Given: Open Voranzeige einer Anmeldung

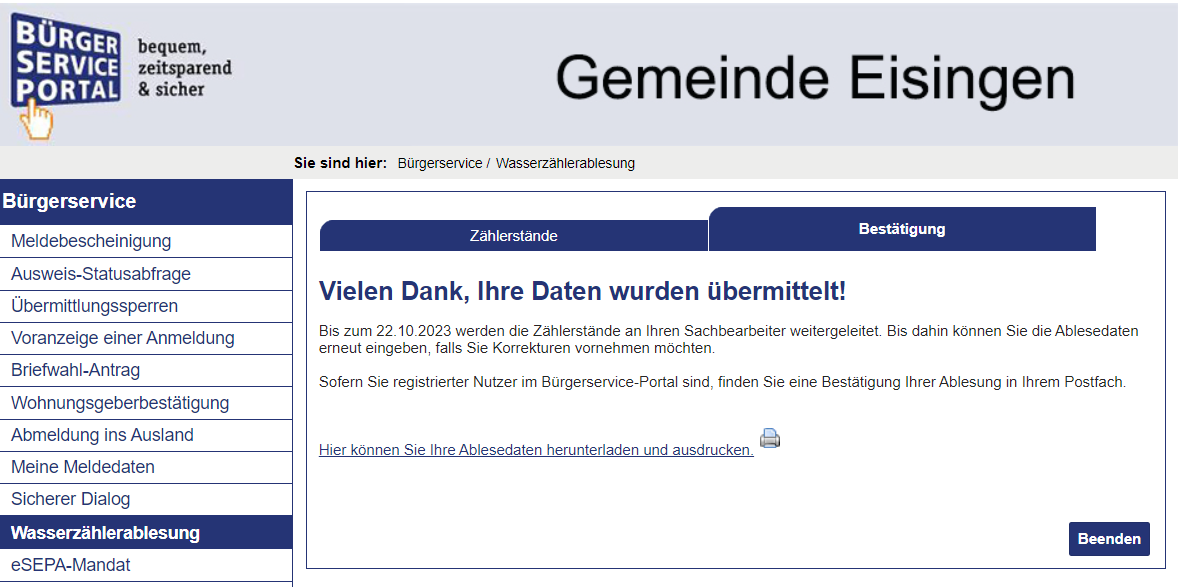Looking at the screenshot, I should click(x=122, y=338).
